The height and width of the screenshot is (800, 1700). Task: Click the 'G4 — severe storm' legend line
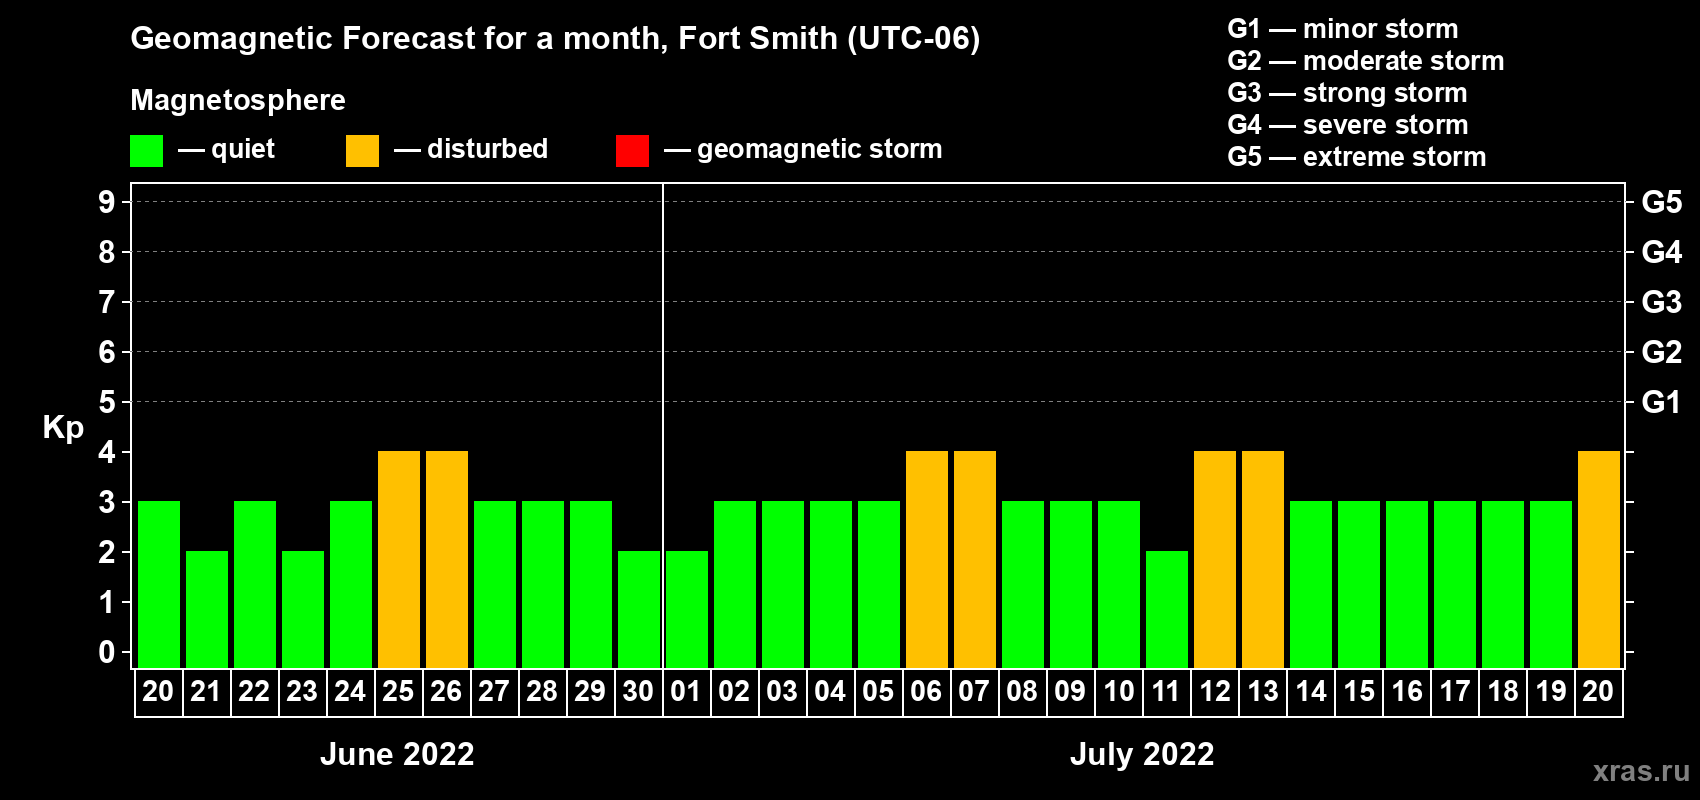point(1348,125)
